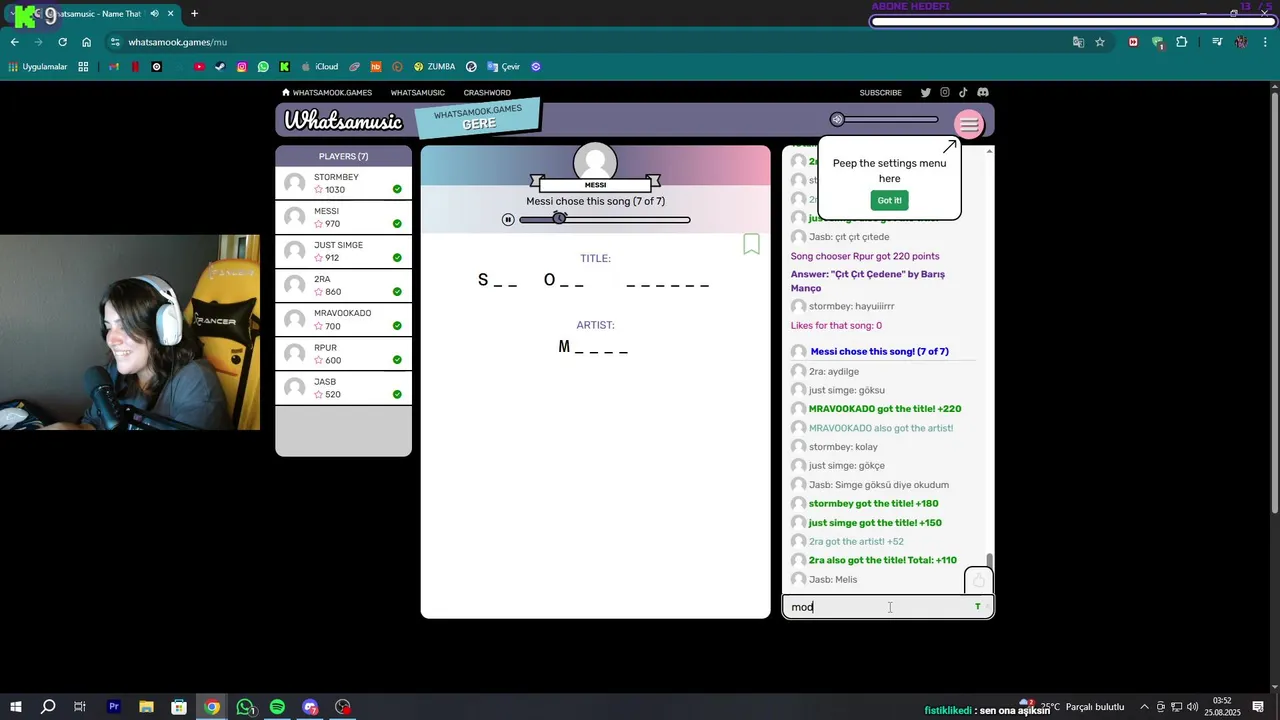Mute the tab via the speaker icon

tap(154, 14)
